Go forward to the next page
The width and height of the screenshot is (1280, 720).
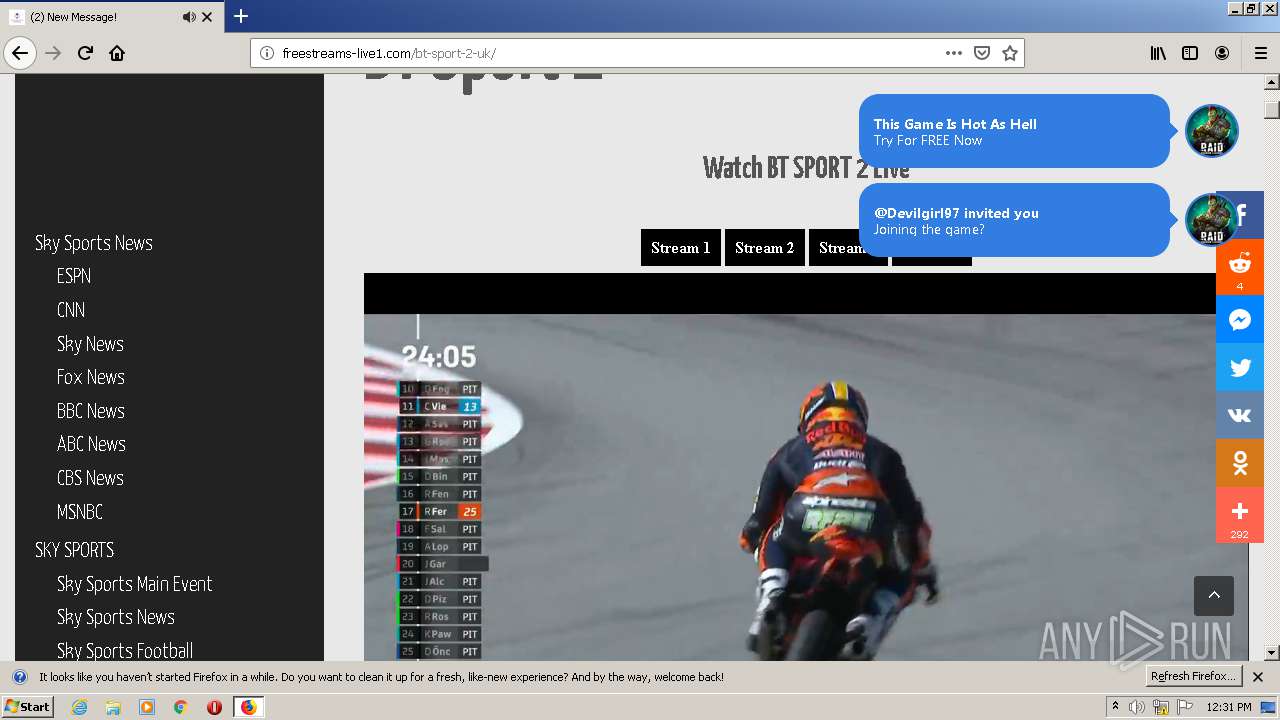pos(53,53)
